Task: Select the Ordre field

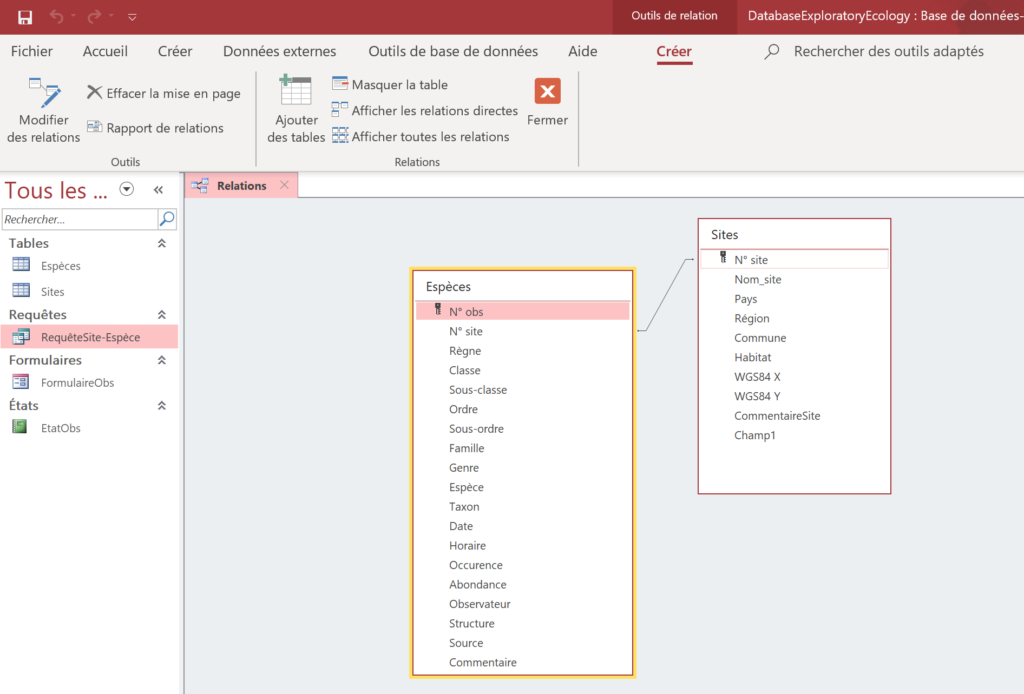Action: pos(522,409)
